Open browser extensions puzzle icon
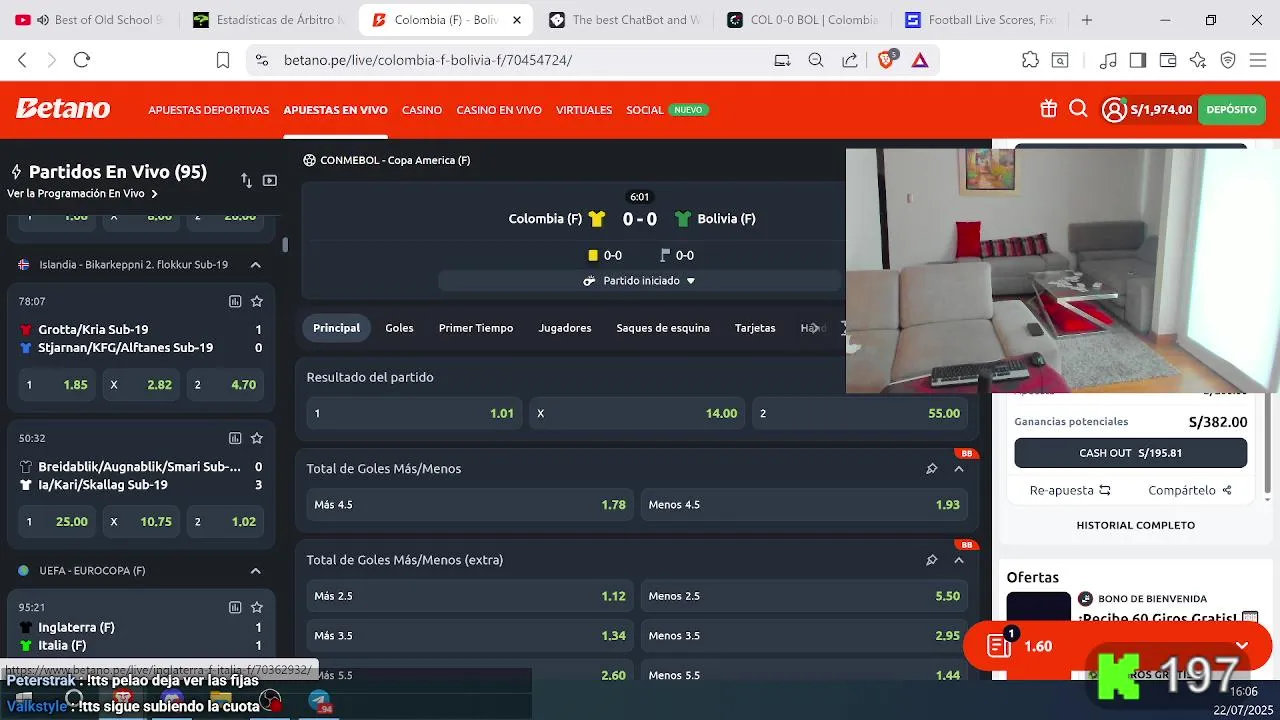The height and width of the screenshot is (720, 1280). [x=1030, y=60]
